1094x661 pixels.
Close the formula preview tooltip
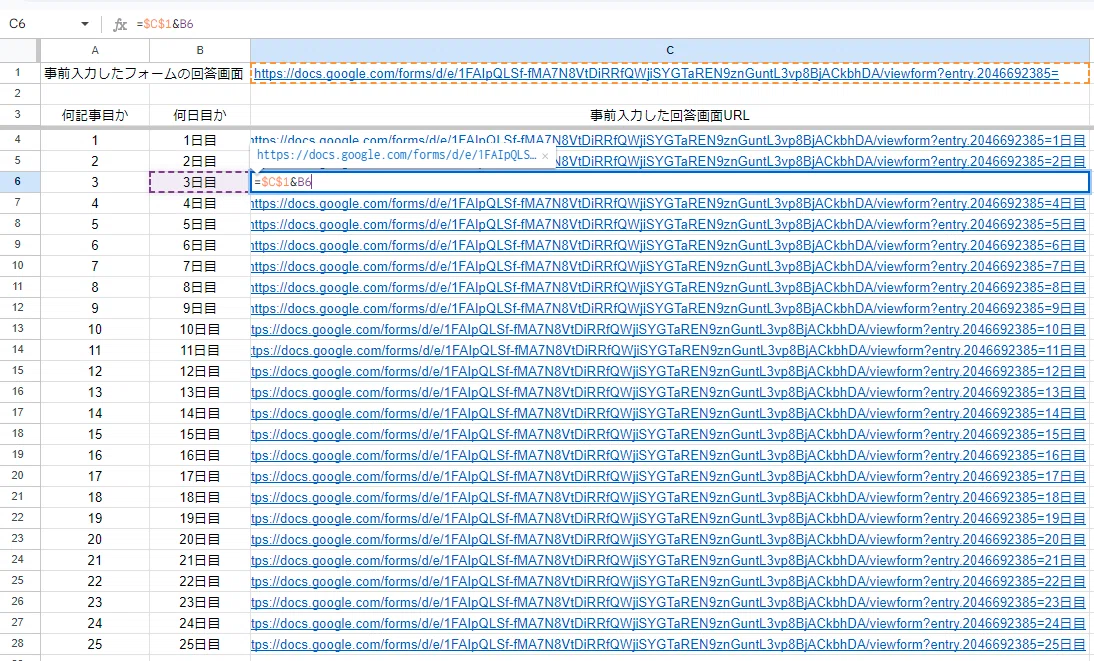coord(545,156)
